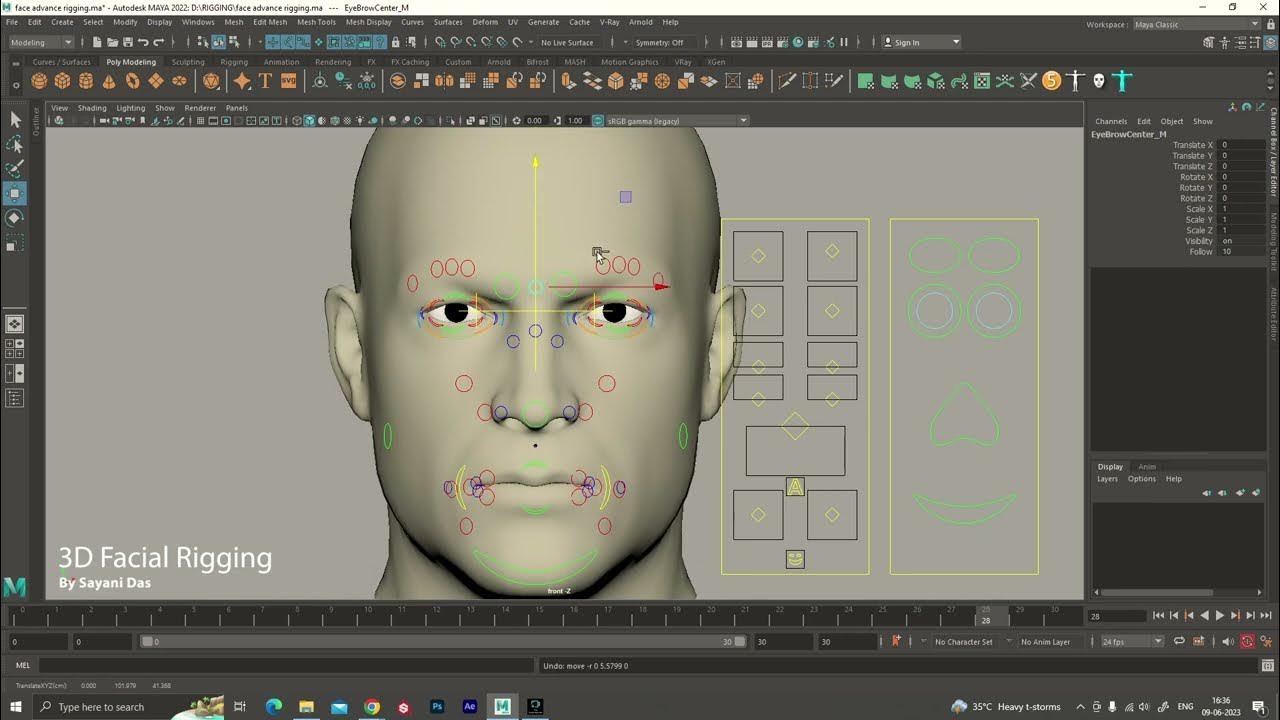Click the Redo arrow in the status line
Image resolution: width=1280 pixels, height=720 pixels.
pos(158,42)
